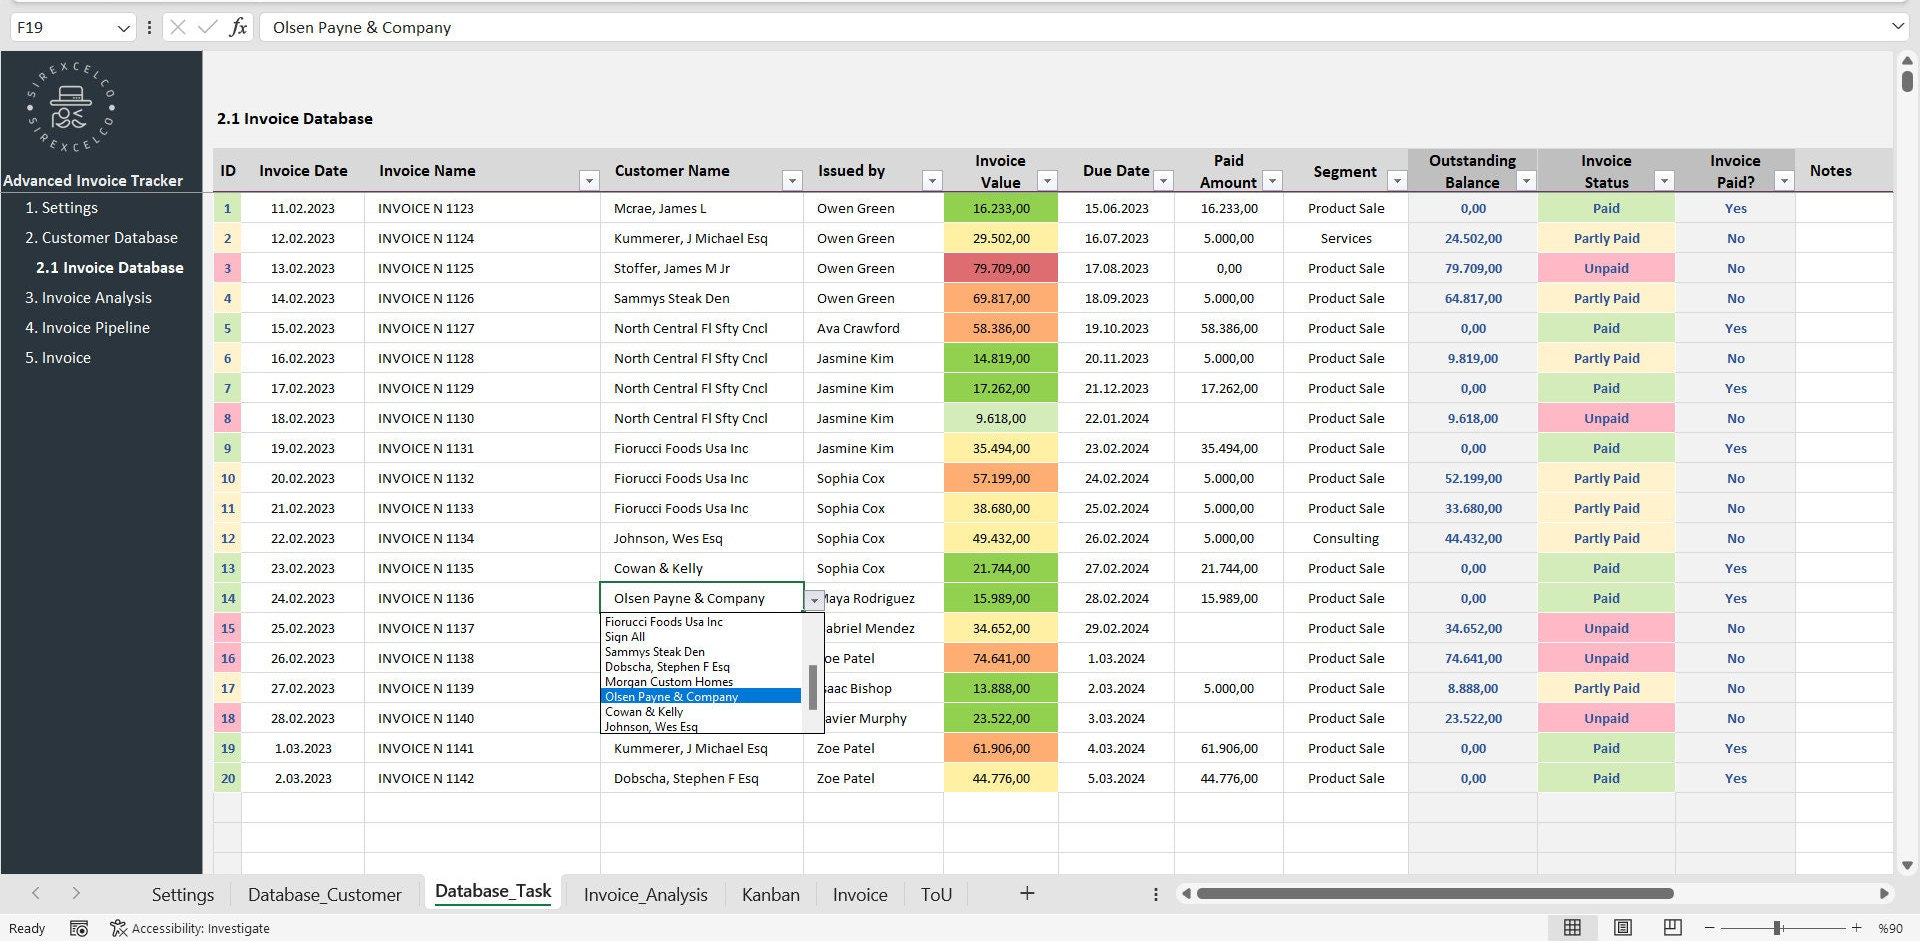This screenshot has height=941, width=1920.
Task: Click the green checkmark to confirm entry
Action: [206, 27]
